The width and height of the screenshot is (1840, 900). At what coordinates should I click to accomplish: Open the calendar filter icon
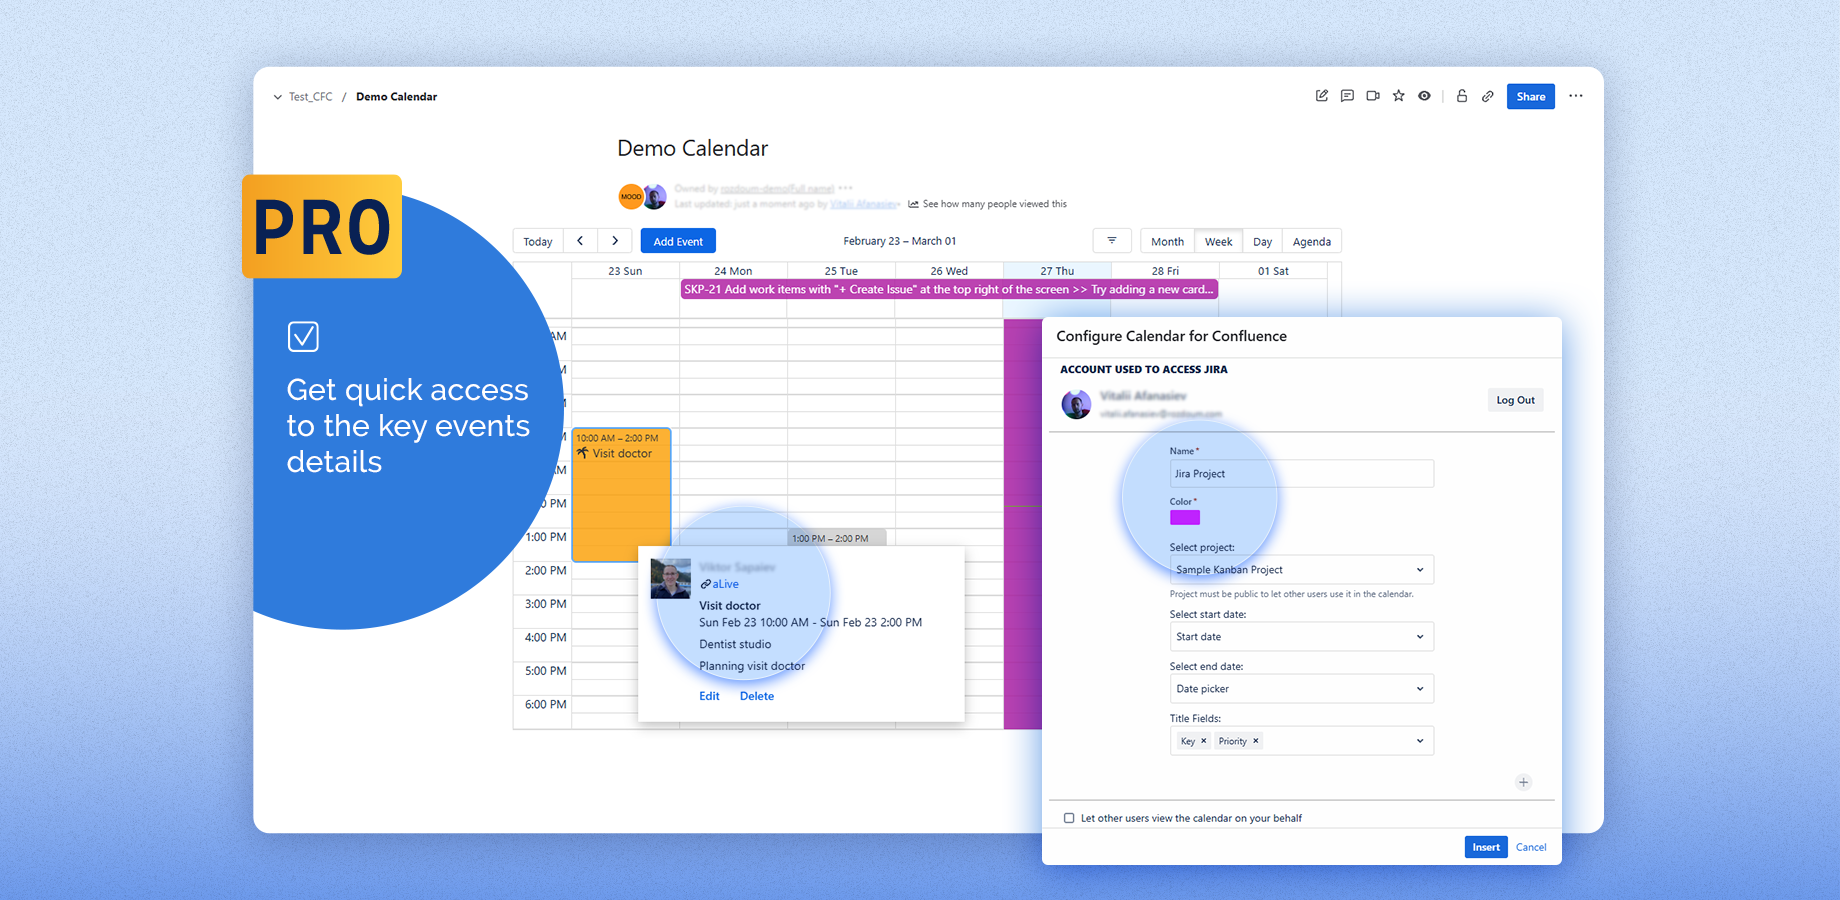[x=1112, y=241]
